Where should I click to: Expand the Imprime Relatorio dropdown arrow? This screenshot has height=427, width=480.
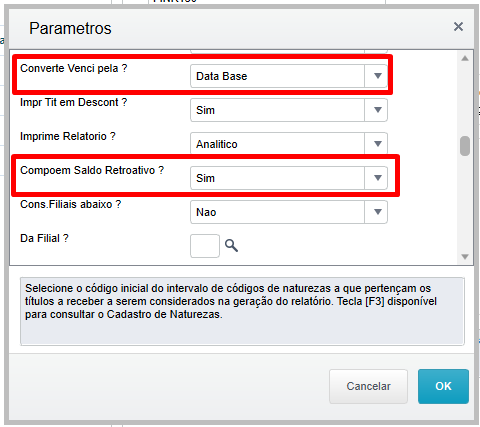click(x=377, y=144)
